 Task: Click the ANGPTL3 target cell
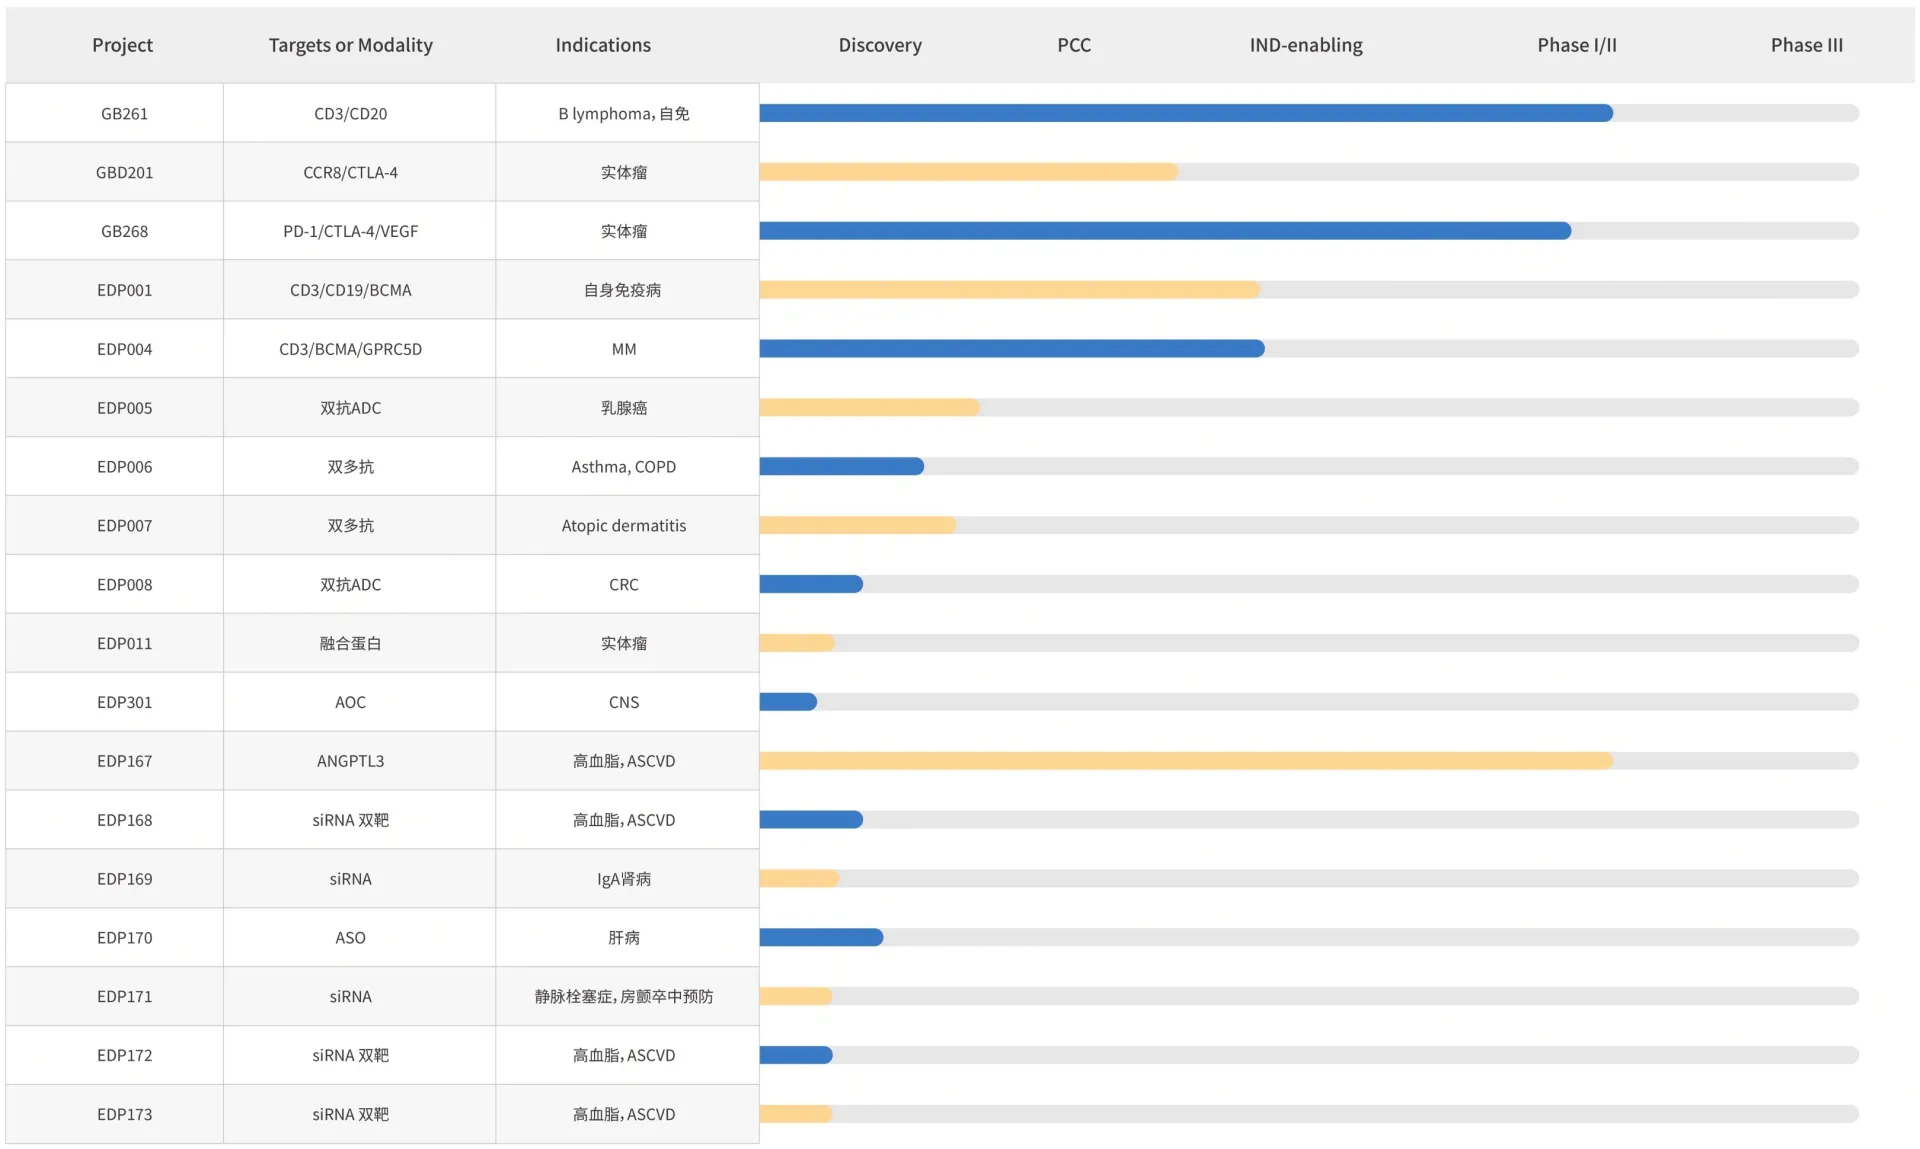pyautogui.click(x=350, y=761)
